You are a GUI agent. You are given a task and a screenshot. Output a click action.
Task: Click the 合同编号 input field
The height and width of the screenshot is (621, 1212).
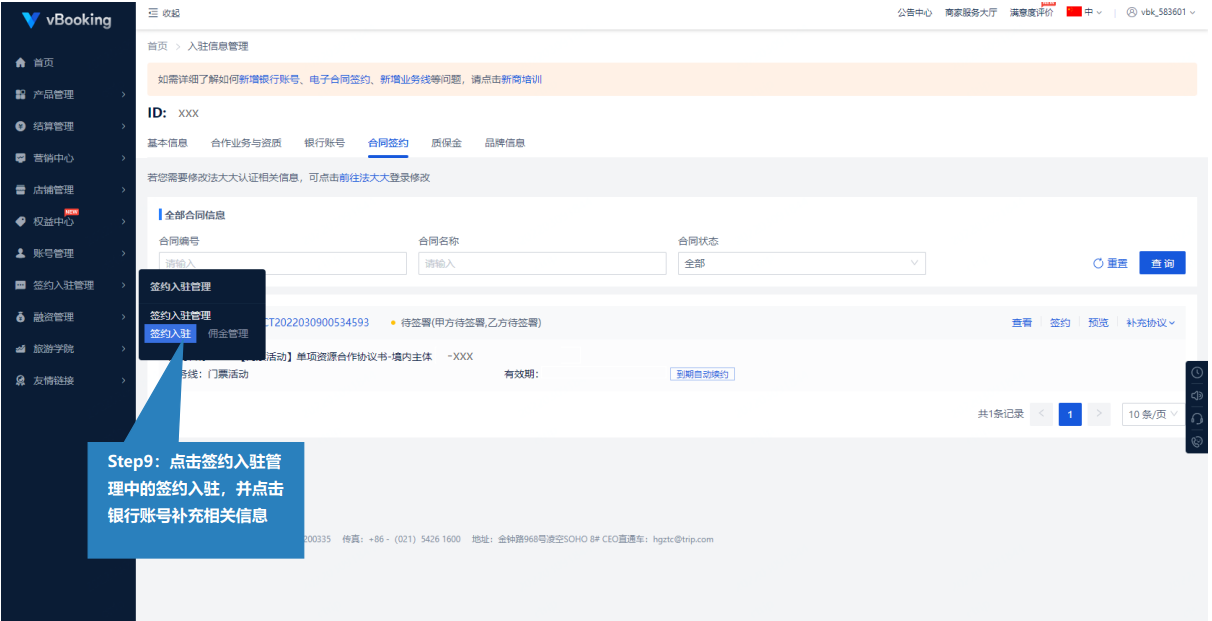(x=282, y=263)
